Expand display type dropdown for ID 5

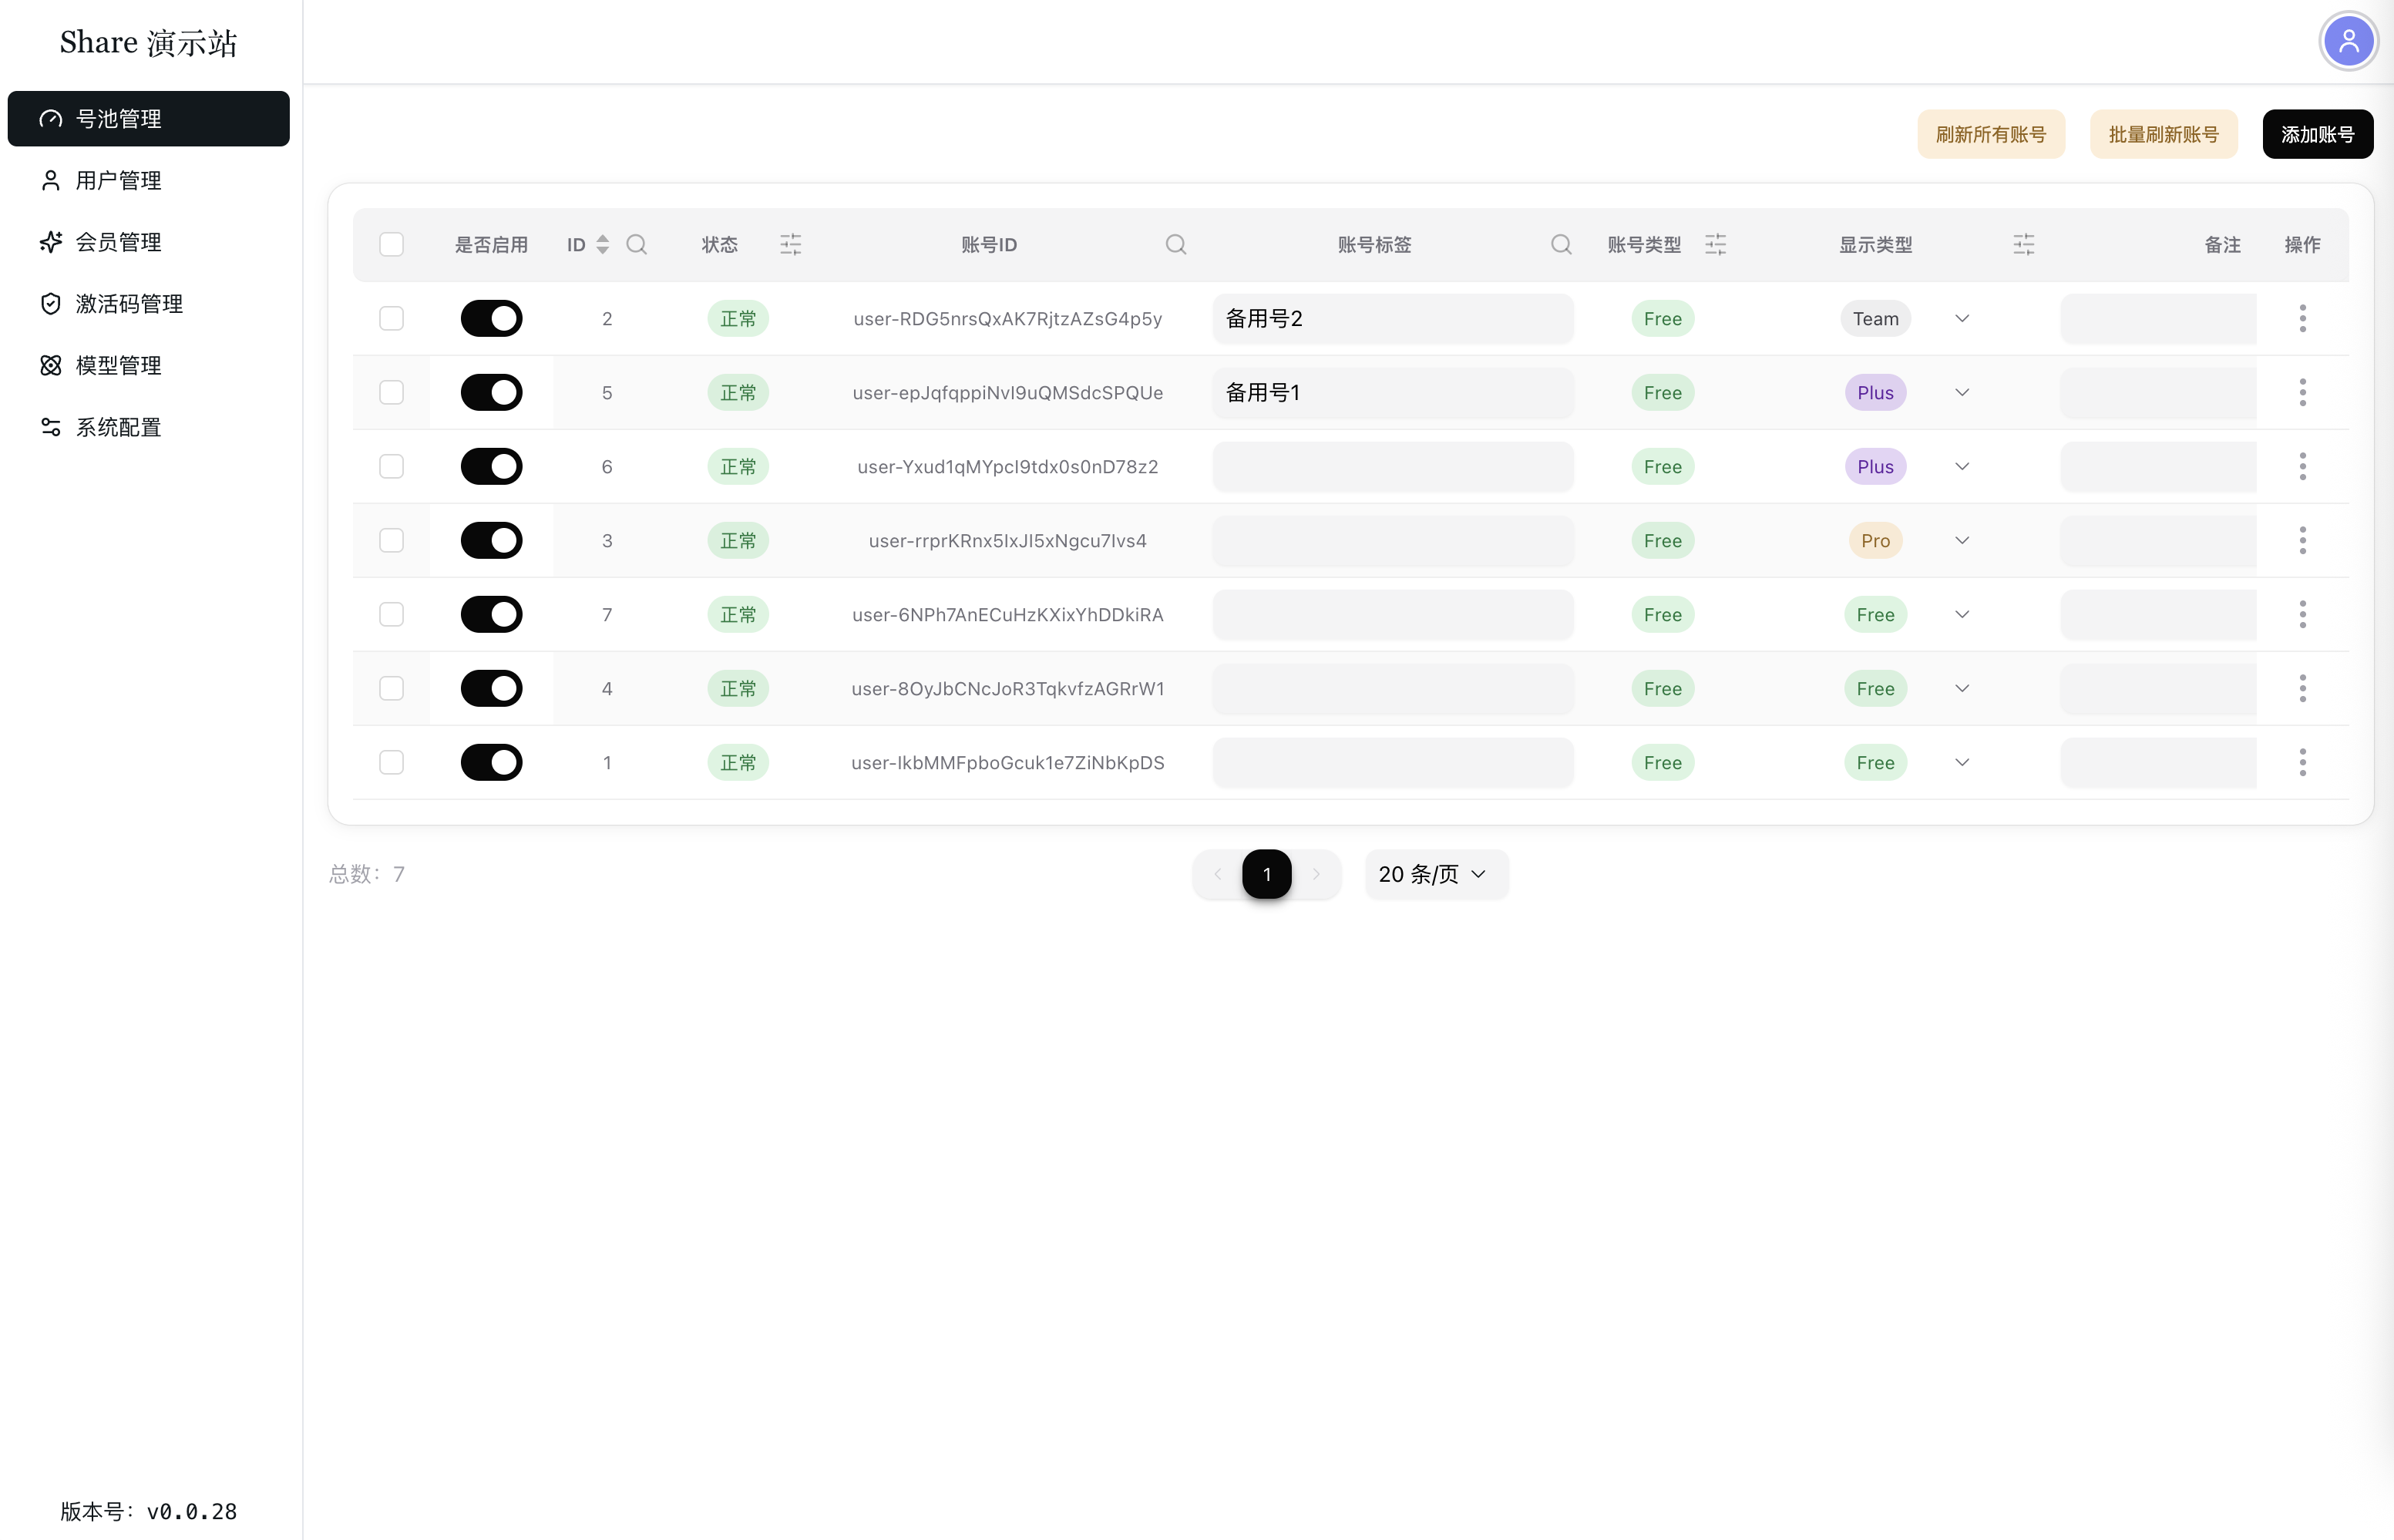[x=1961, y=392]
